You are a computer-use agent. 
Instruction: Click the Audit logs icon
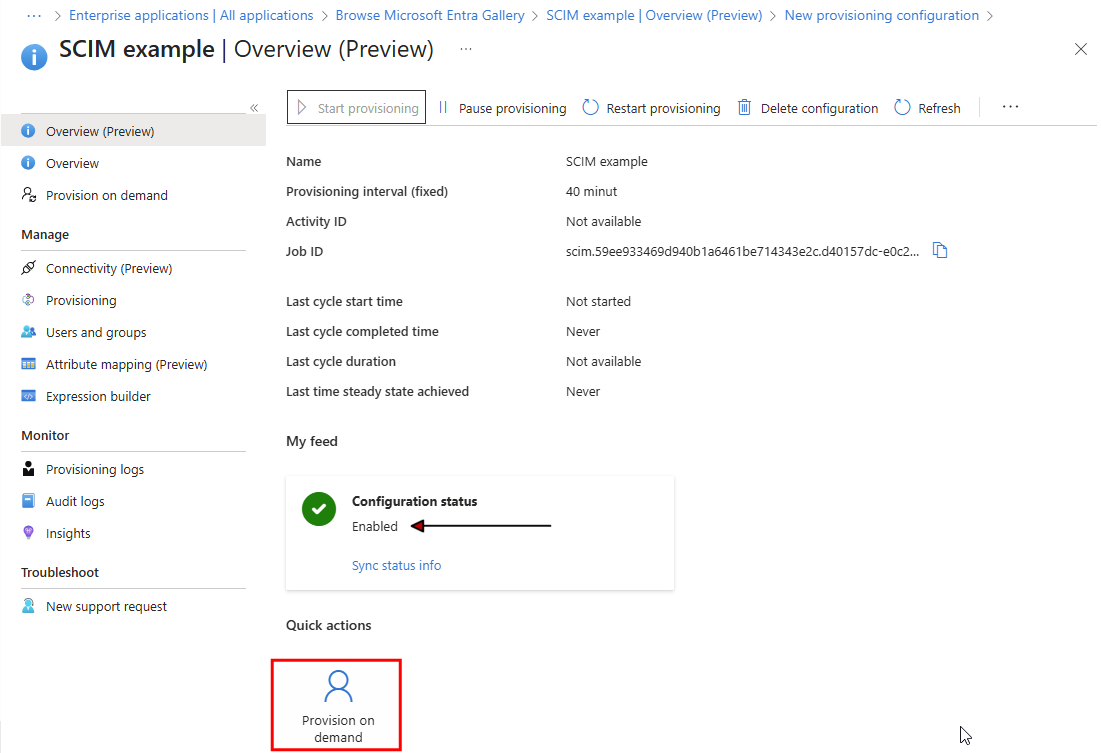[x=29, y=501]
